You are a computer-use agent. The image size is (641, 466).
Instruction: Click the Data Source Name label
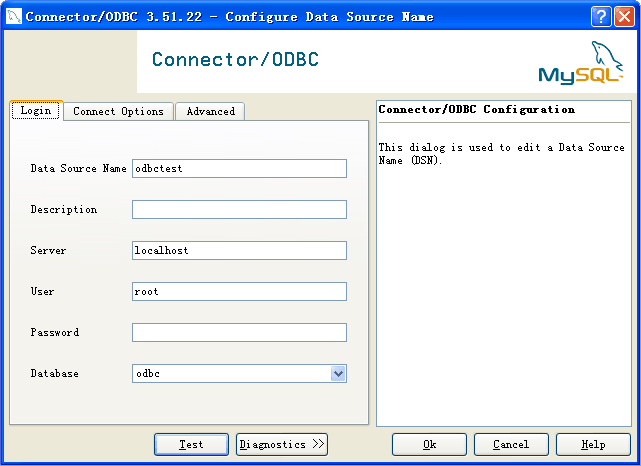point(78,168)
